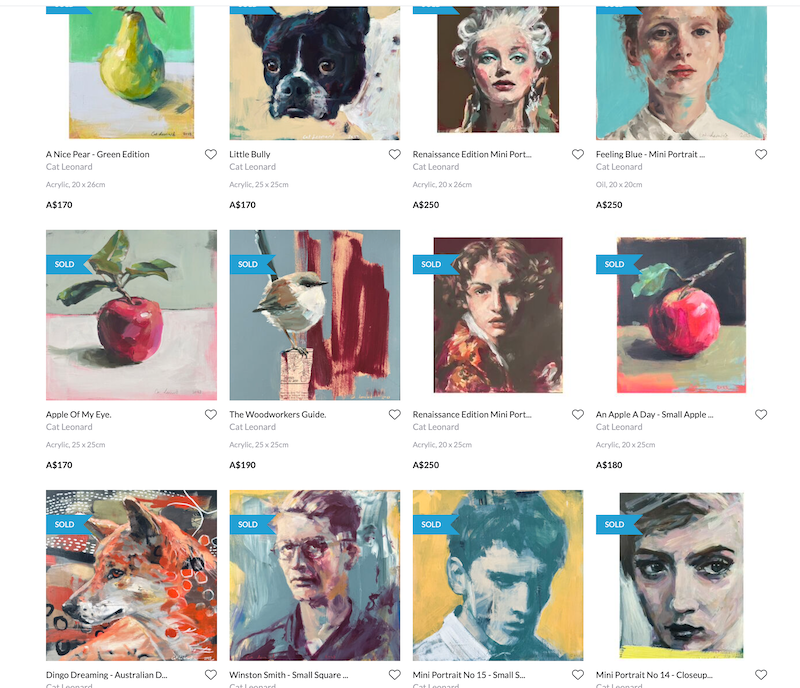Click Cat Leonard under The Woodworkers Guide
The width and height of the screenshot is (800, 688).
pyautogui.click(x=253, y=427)
